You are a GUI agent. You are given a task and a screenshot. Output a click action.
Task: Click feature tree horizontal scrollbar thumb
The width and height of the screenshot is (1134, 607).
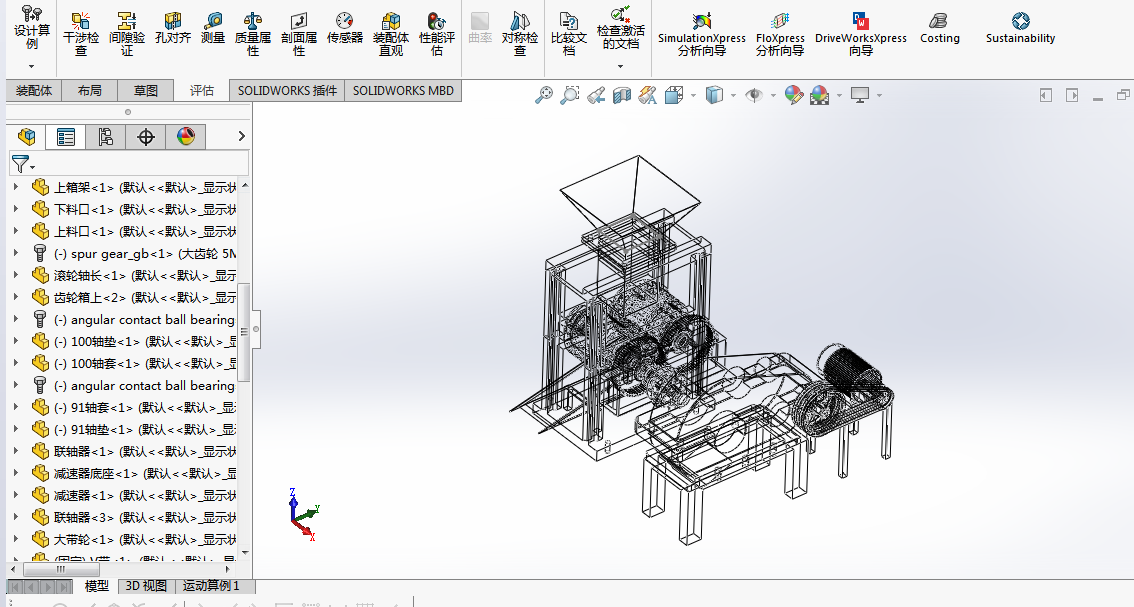[x=61, y=569]
